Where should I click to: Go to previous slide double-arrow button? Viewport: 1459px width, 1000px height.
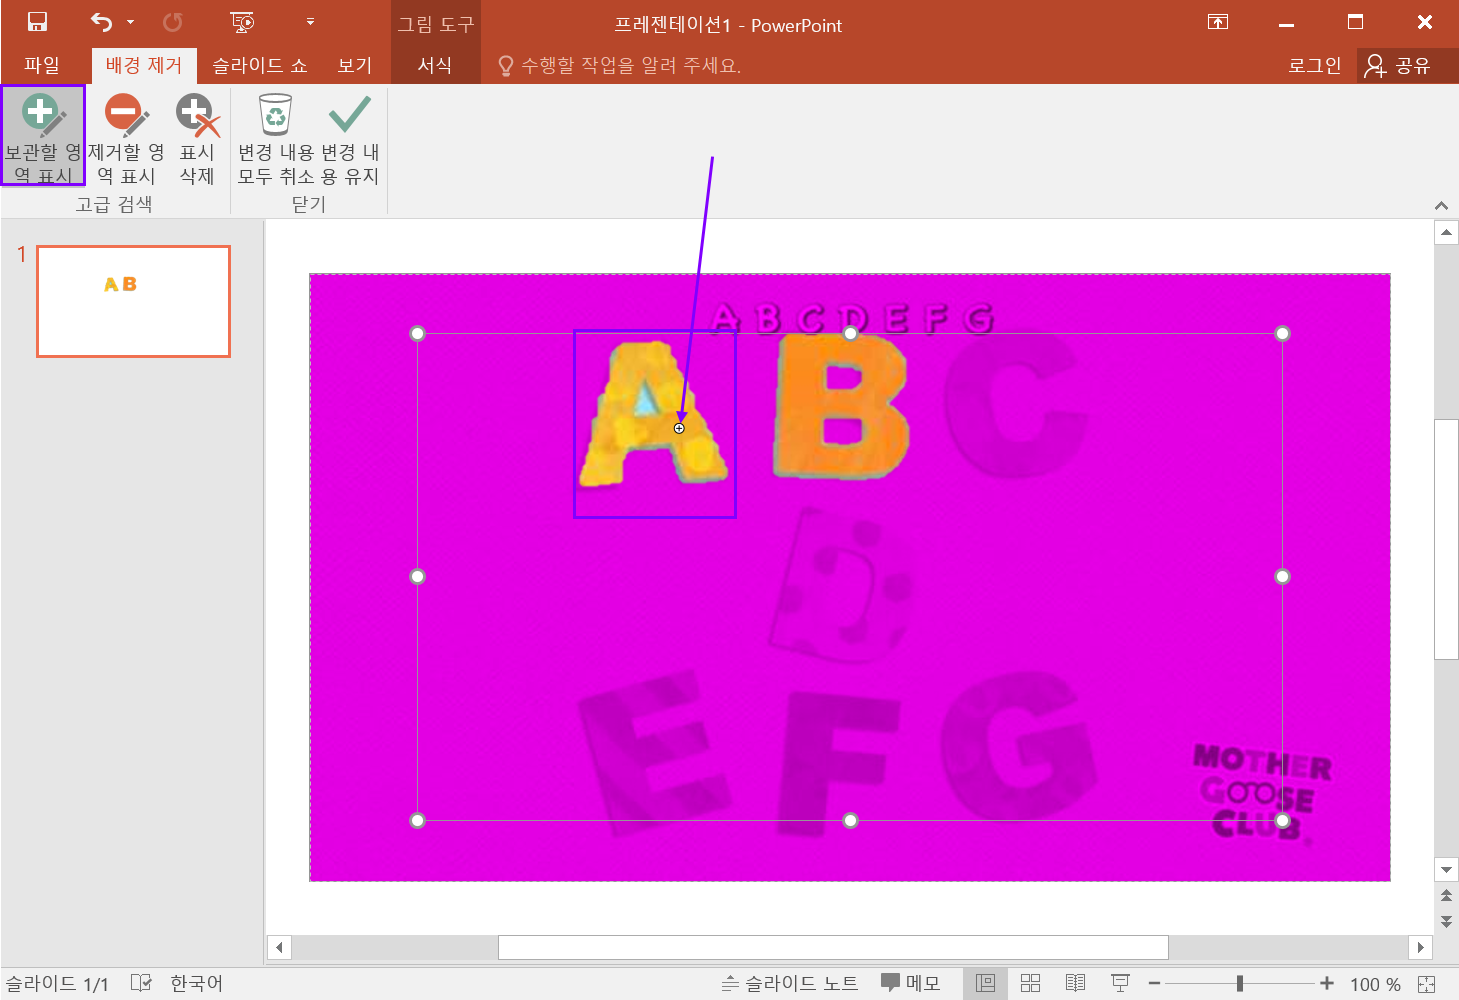(1446, 895)
